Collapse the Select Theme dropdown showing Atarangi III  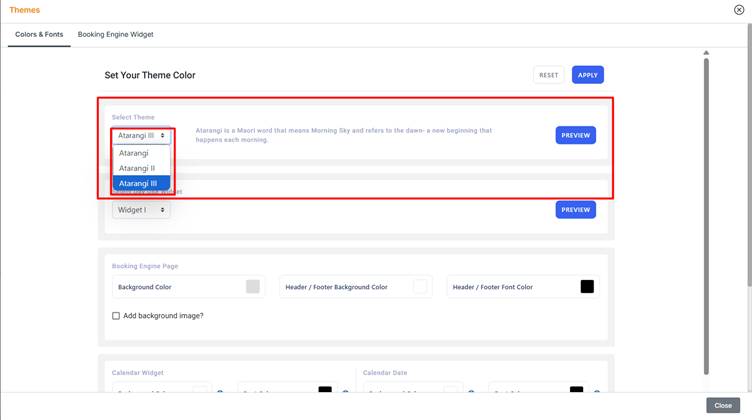click(x=141, y=135)
